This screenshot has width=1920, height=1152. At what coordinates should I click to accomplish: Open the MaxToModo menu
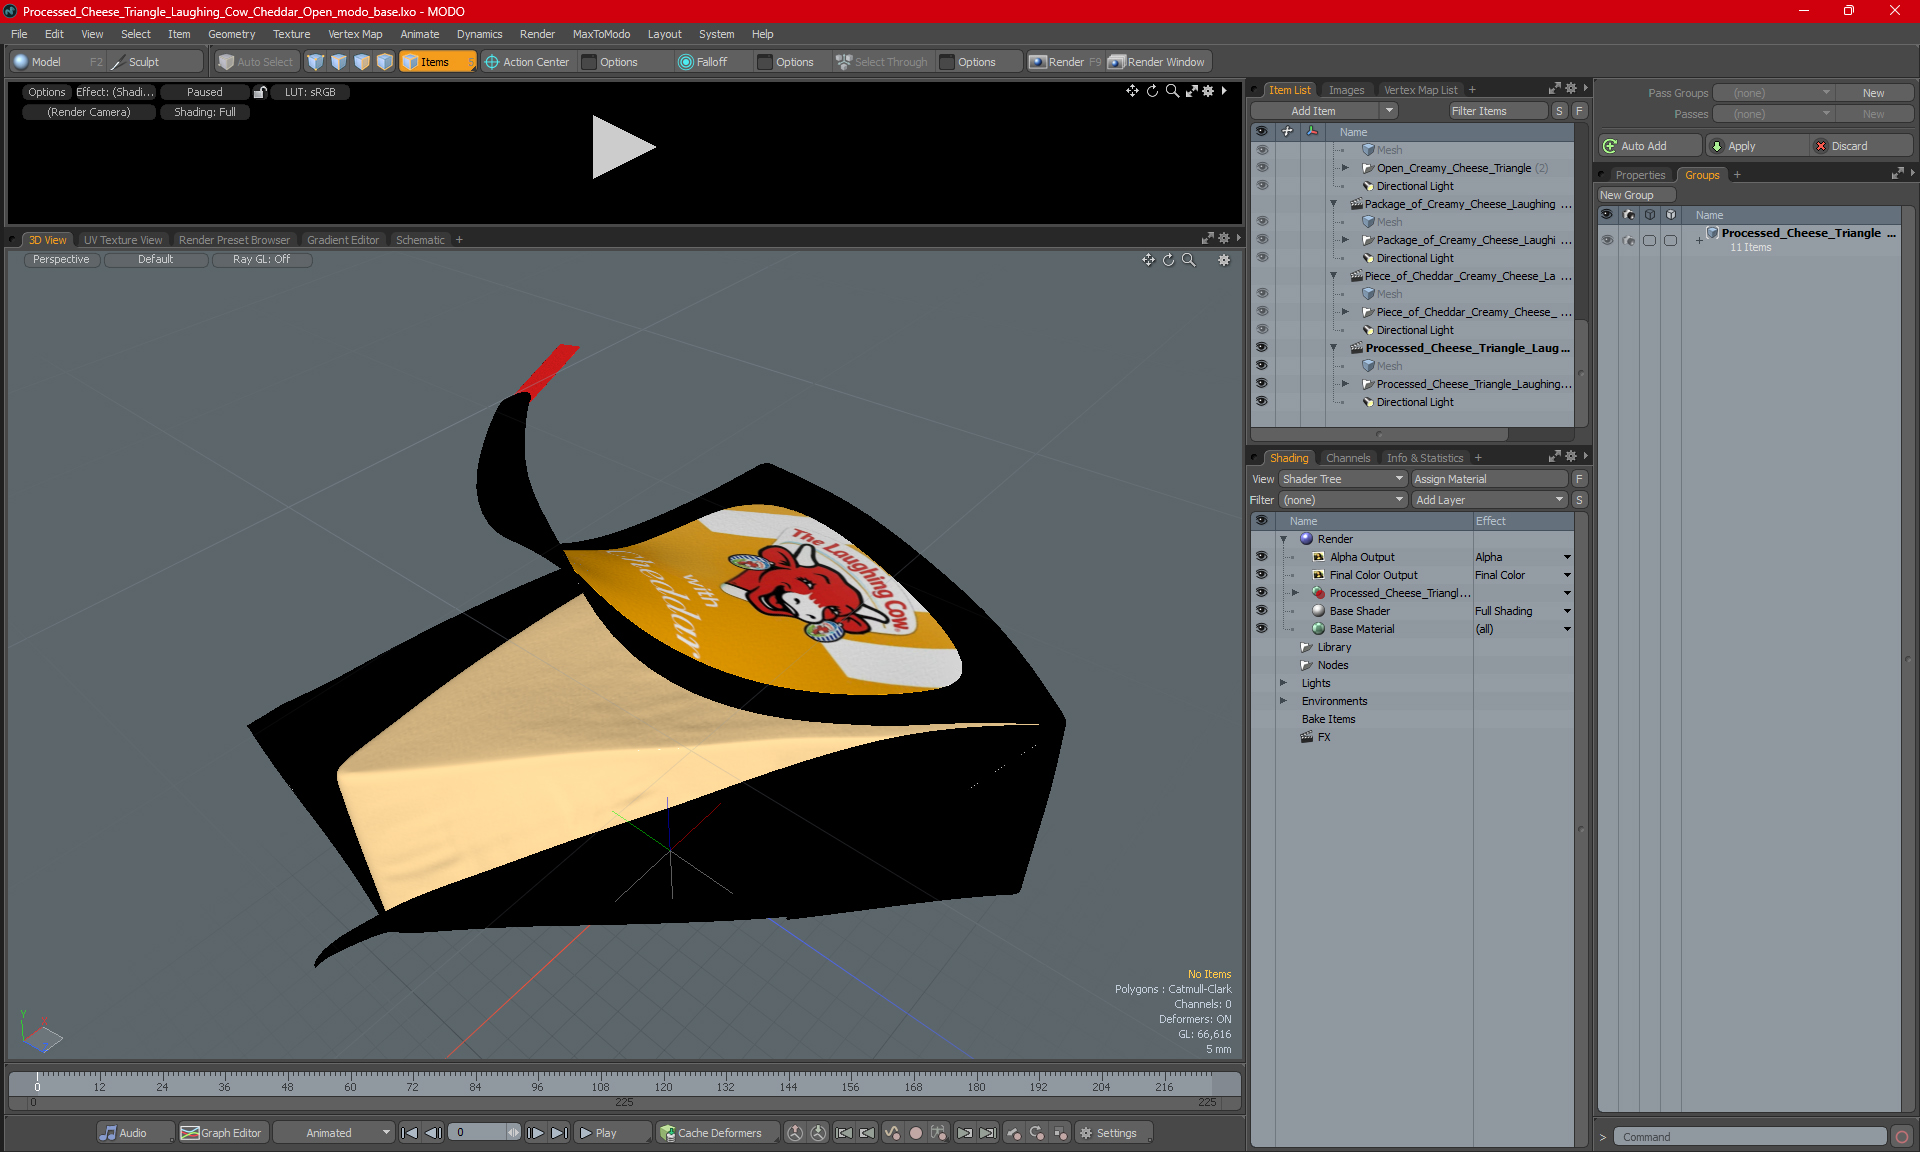(601, 34)
